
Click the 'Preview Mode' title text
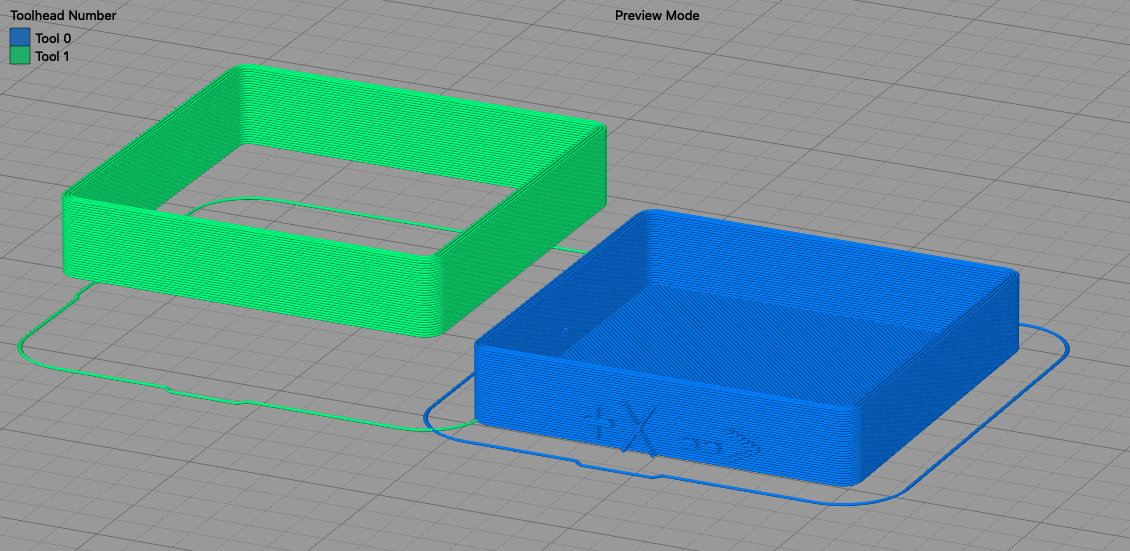[x=657, y=15]
